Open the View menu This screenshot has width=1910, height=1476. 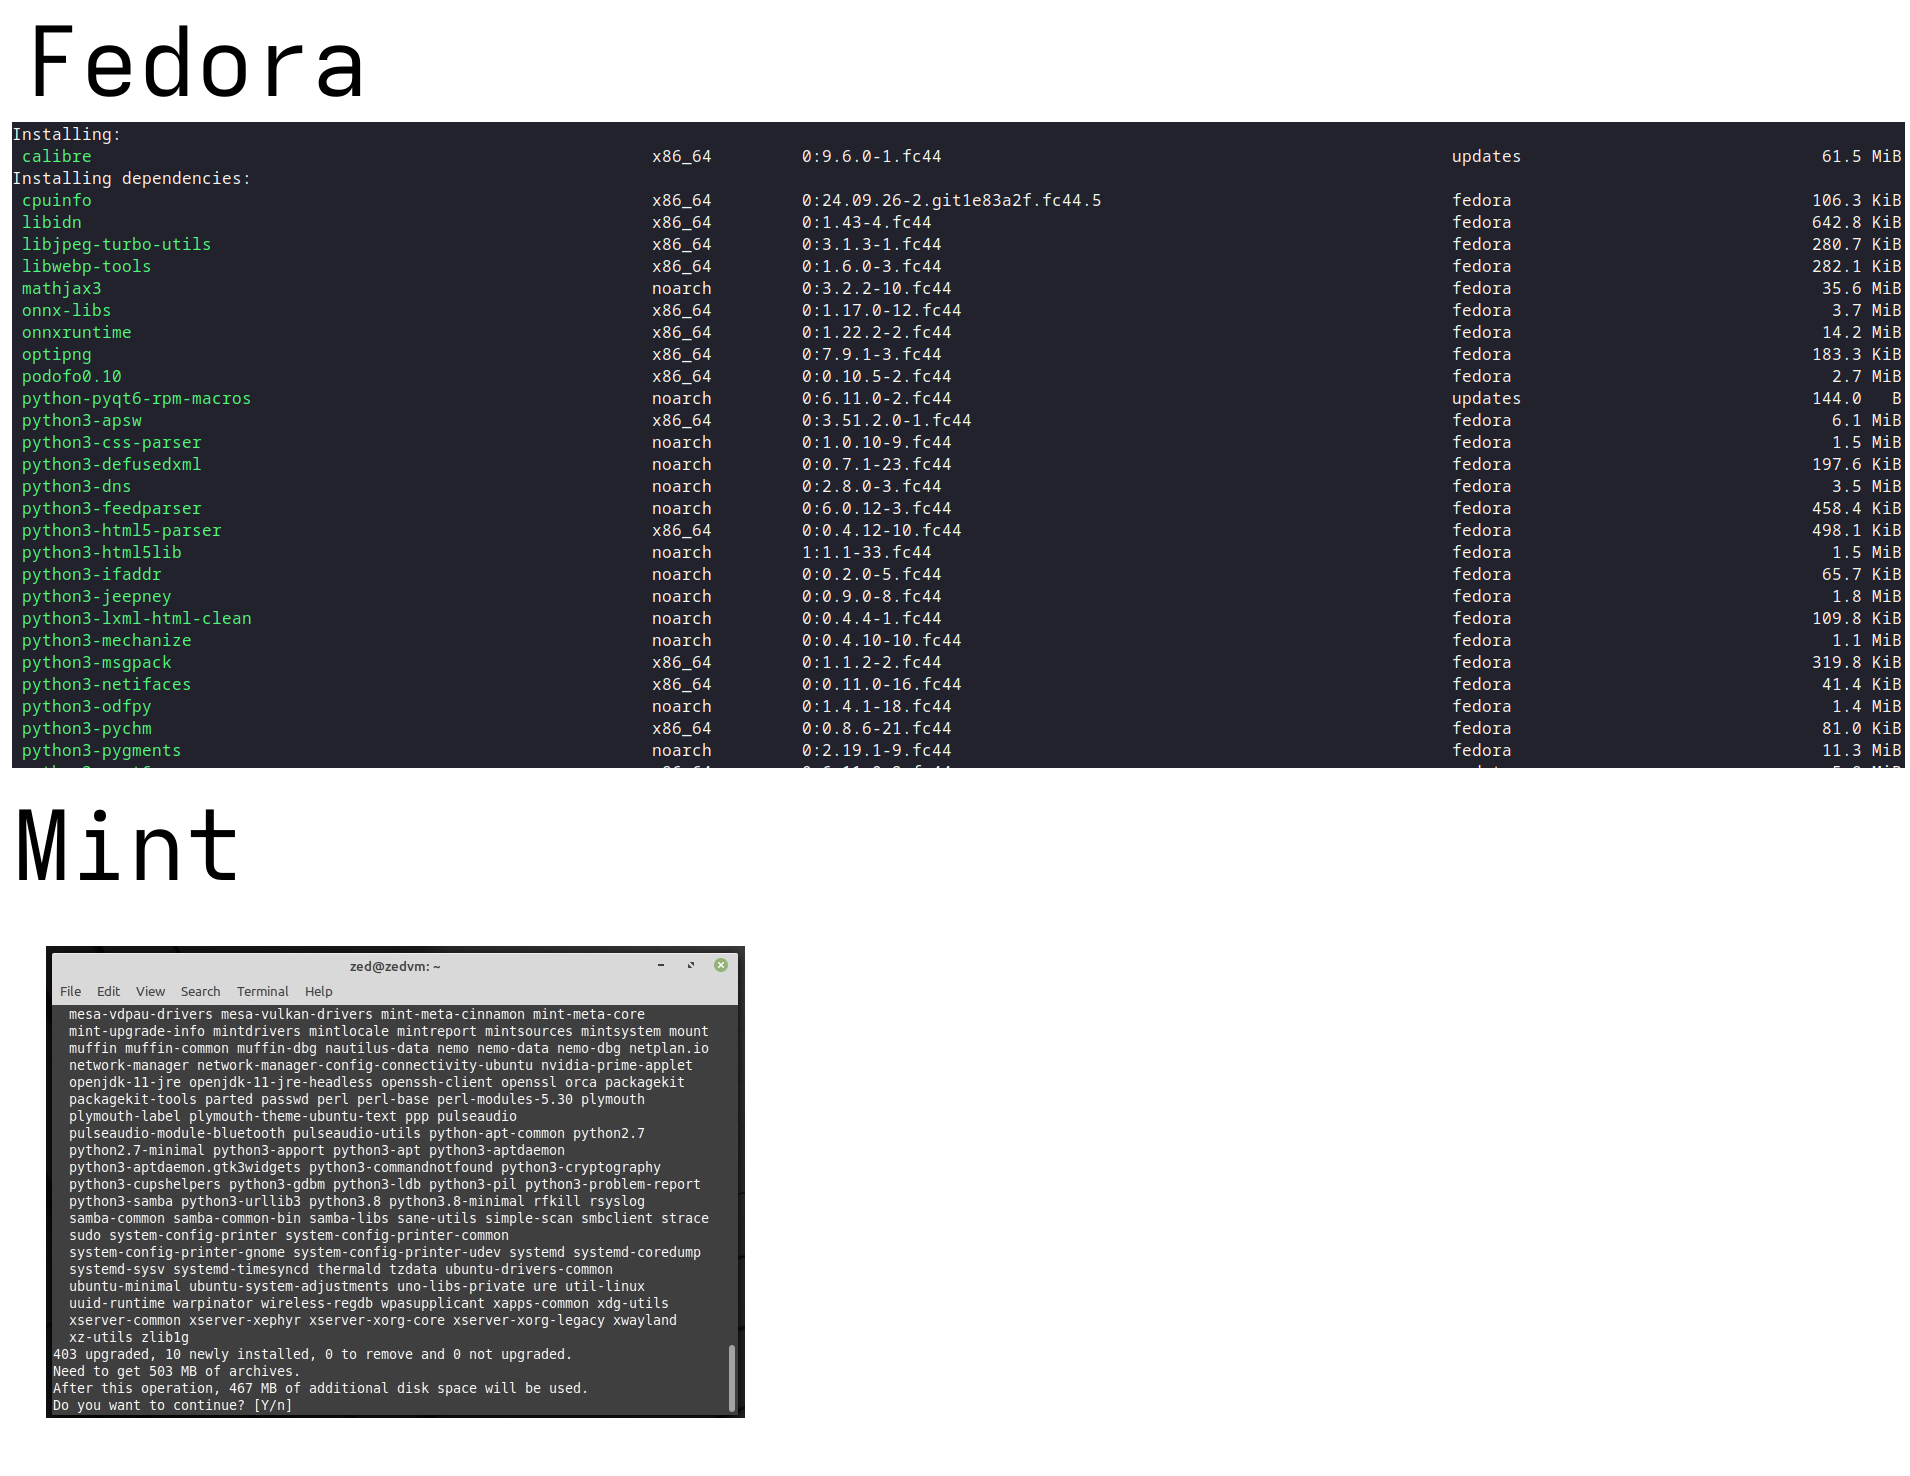click(x=150, y=991)
